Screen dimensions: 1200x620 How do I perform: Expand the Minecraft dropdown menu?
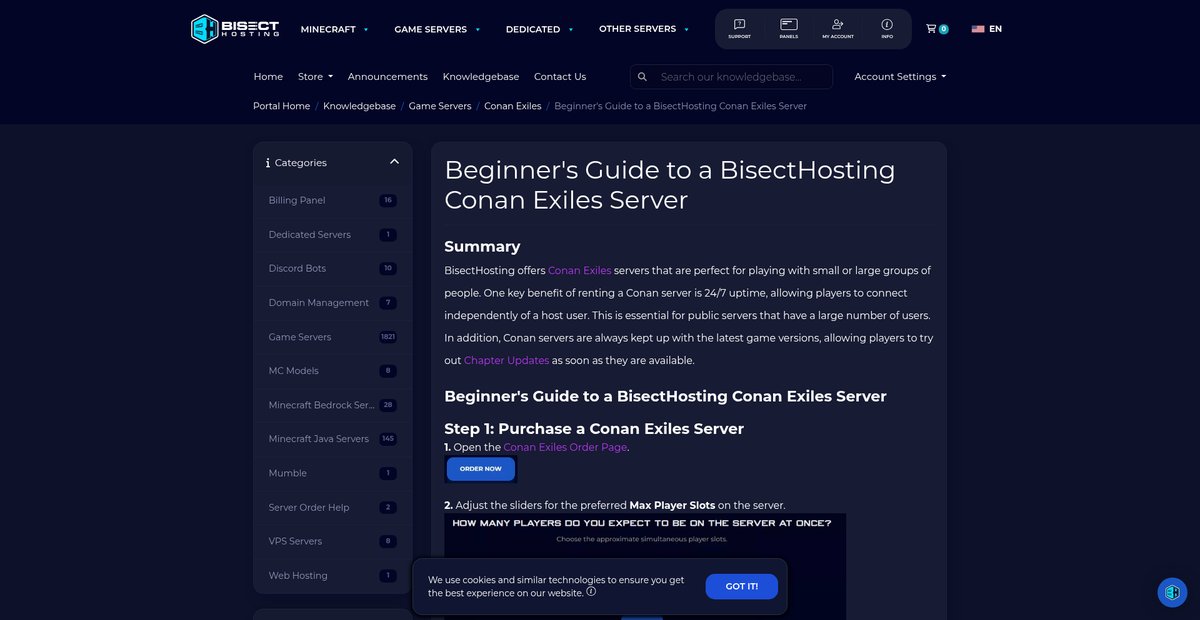334,29
